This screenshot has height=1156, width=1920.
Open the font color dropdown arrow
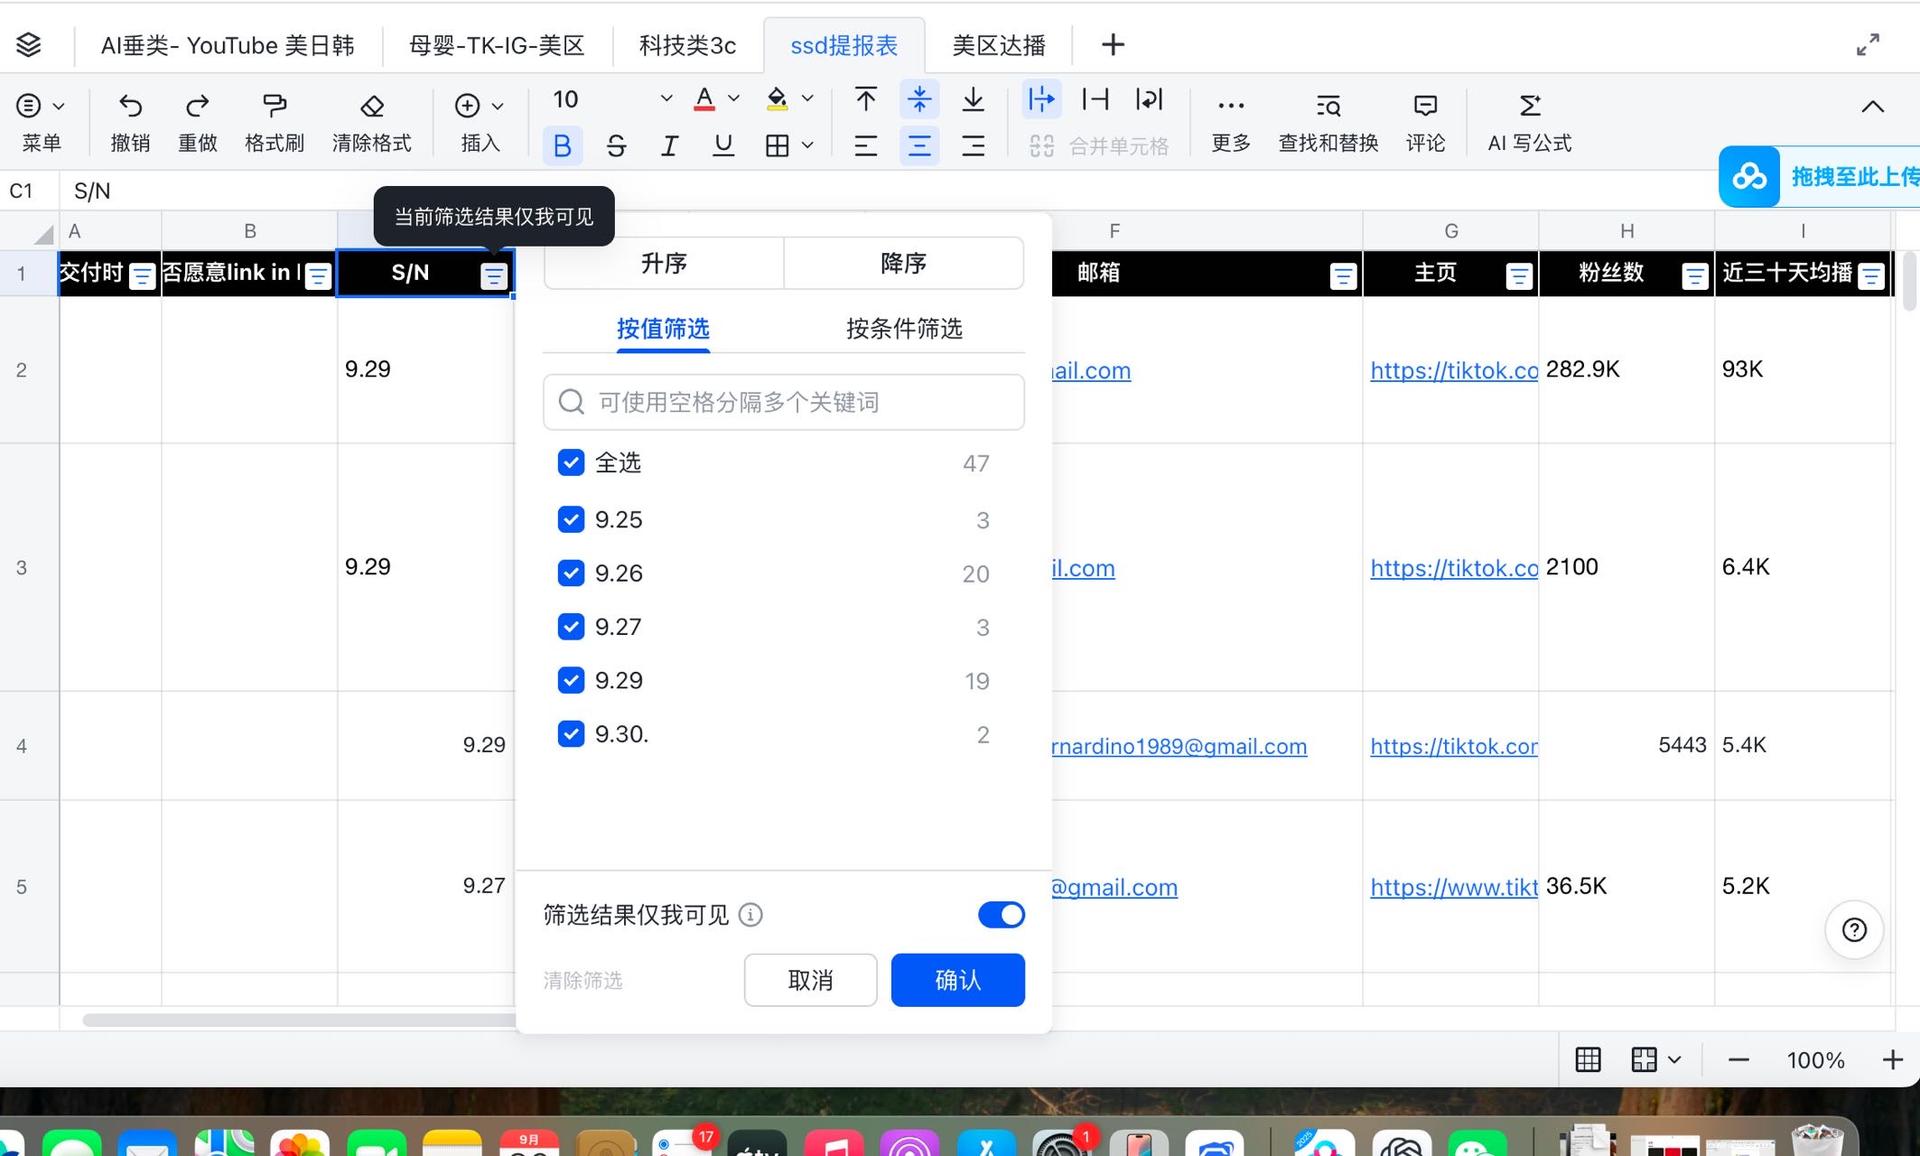[734, 99]
